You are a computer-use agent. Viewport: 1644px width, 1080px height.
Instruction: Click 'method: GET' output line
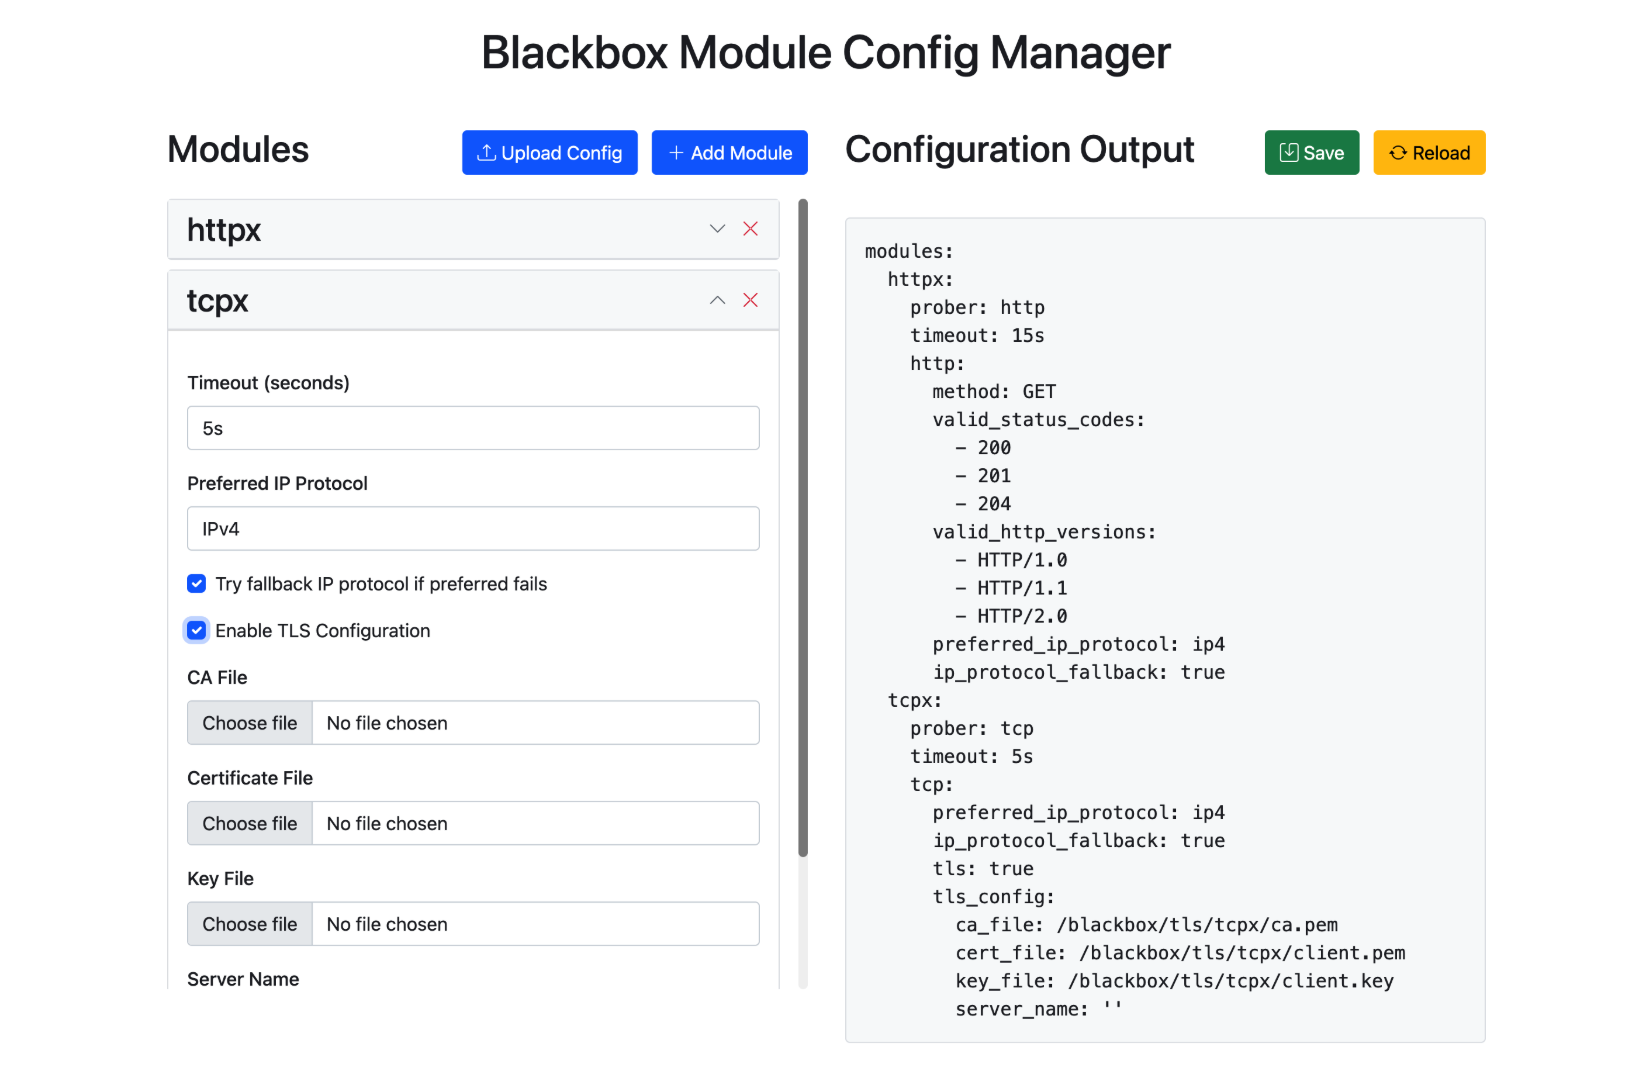point(994,391)
